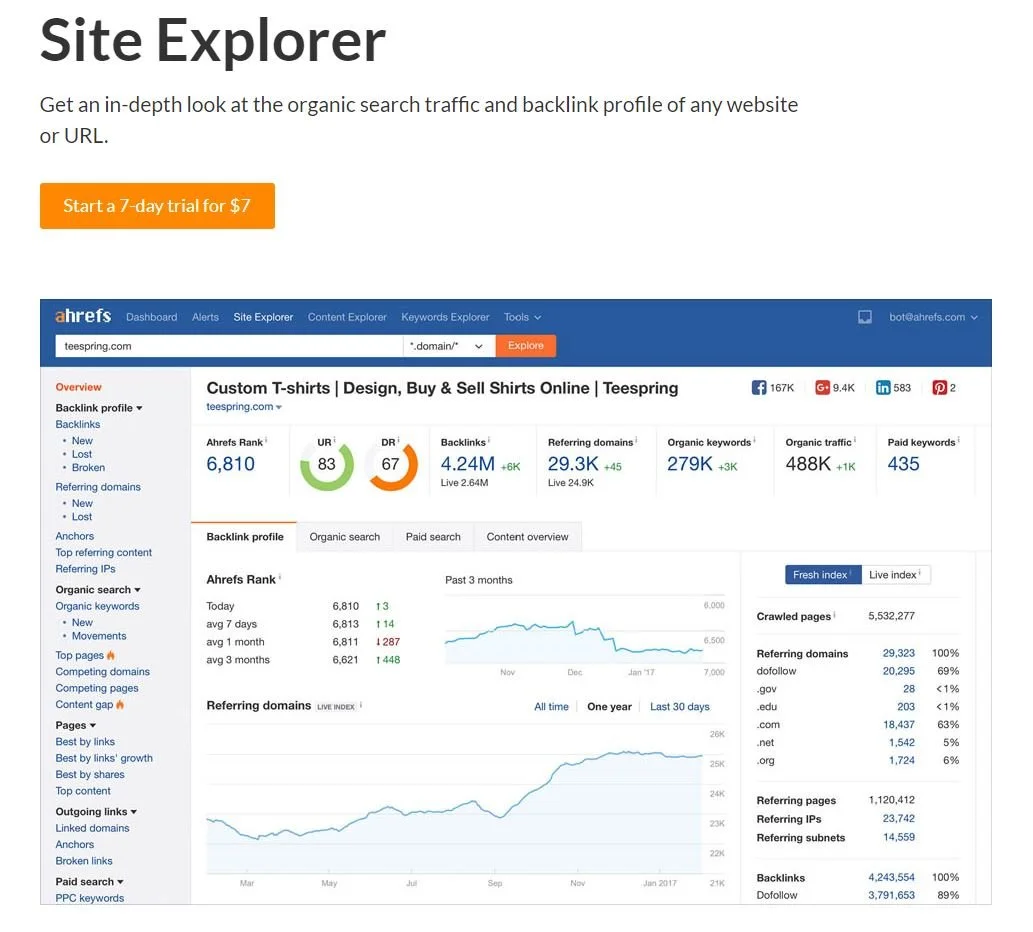
Task: Click the ahrefs logo
Action: (83, 316)
